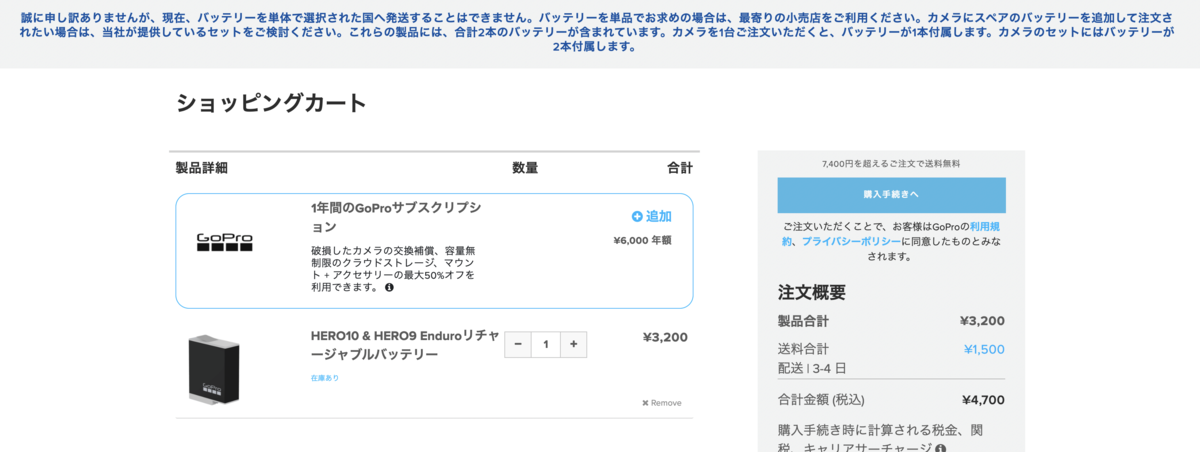This screenshot has width=1200, height=452.
Task: Click the info icon after 利用できます。
Action: click(389, 288)
